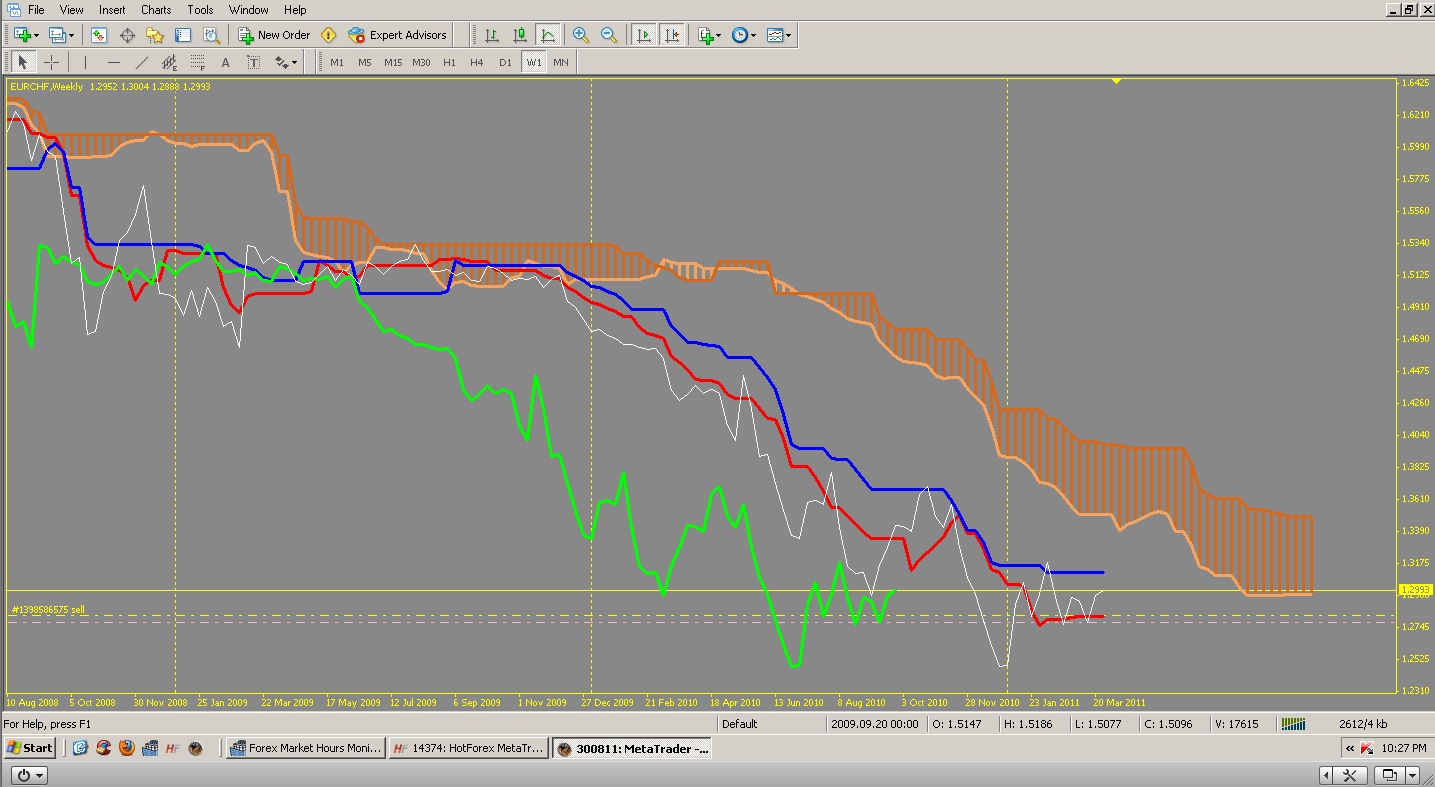This screenshot has width=1435, height=787.
Task: Click the yellow diamond alert icon
Action: pyautogui.click(x=329, y=35)
